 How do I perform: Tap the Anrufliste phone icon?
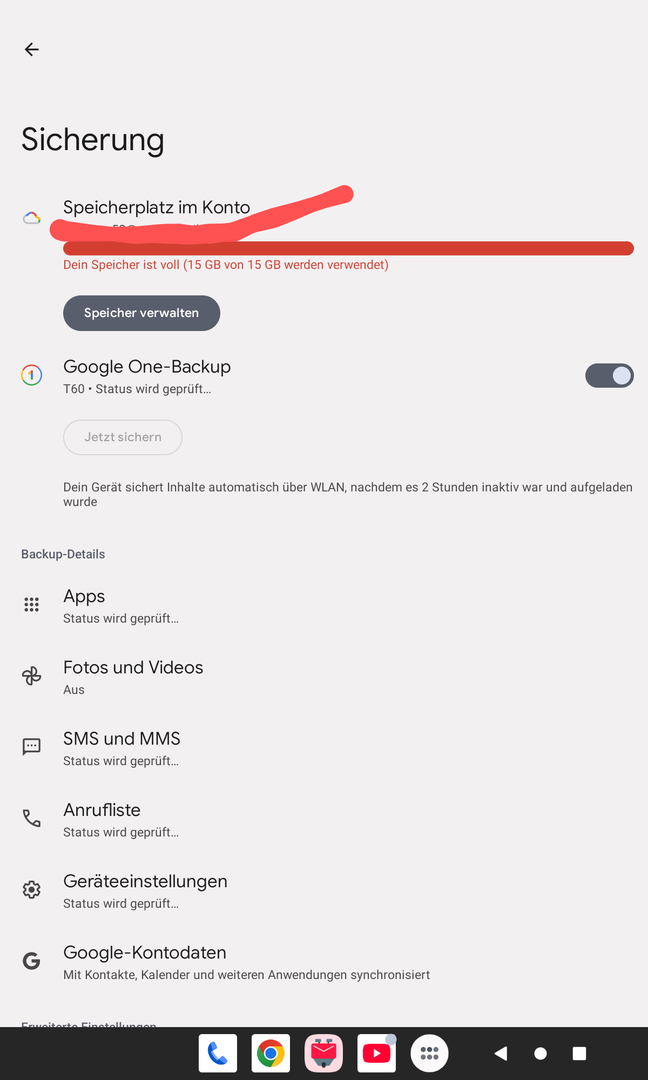[32, 819]
